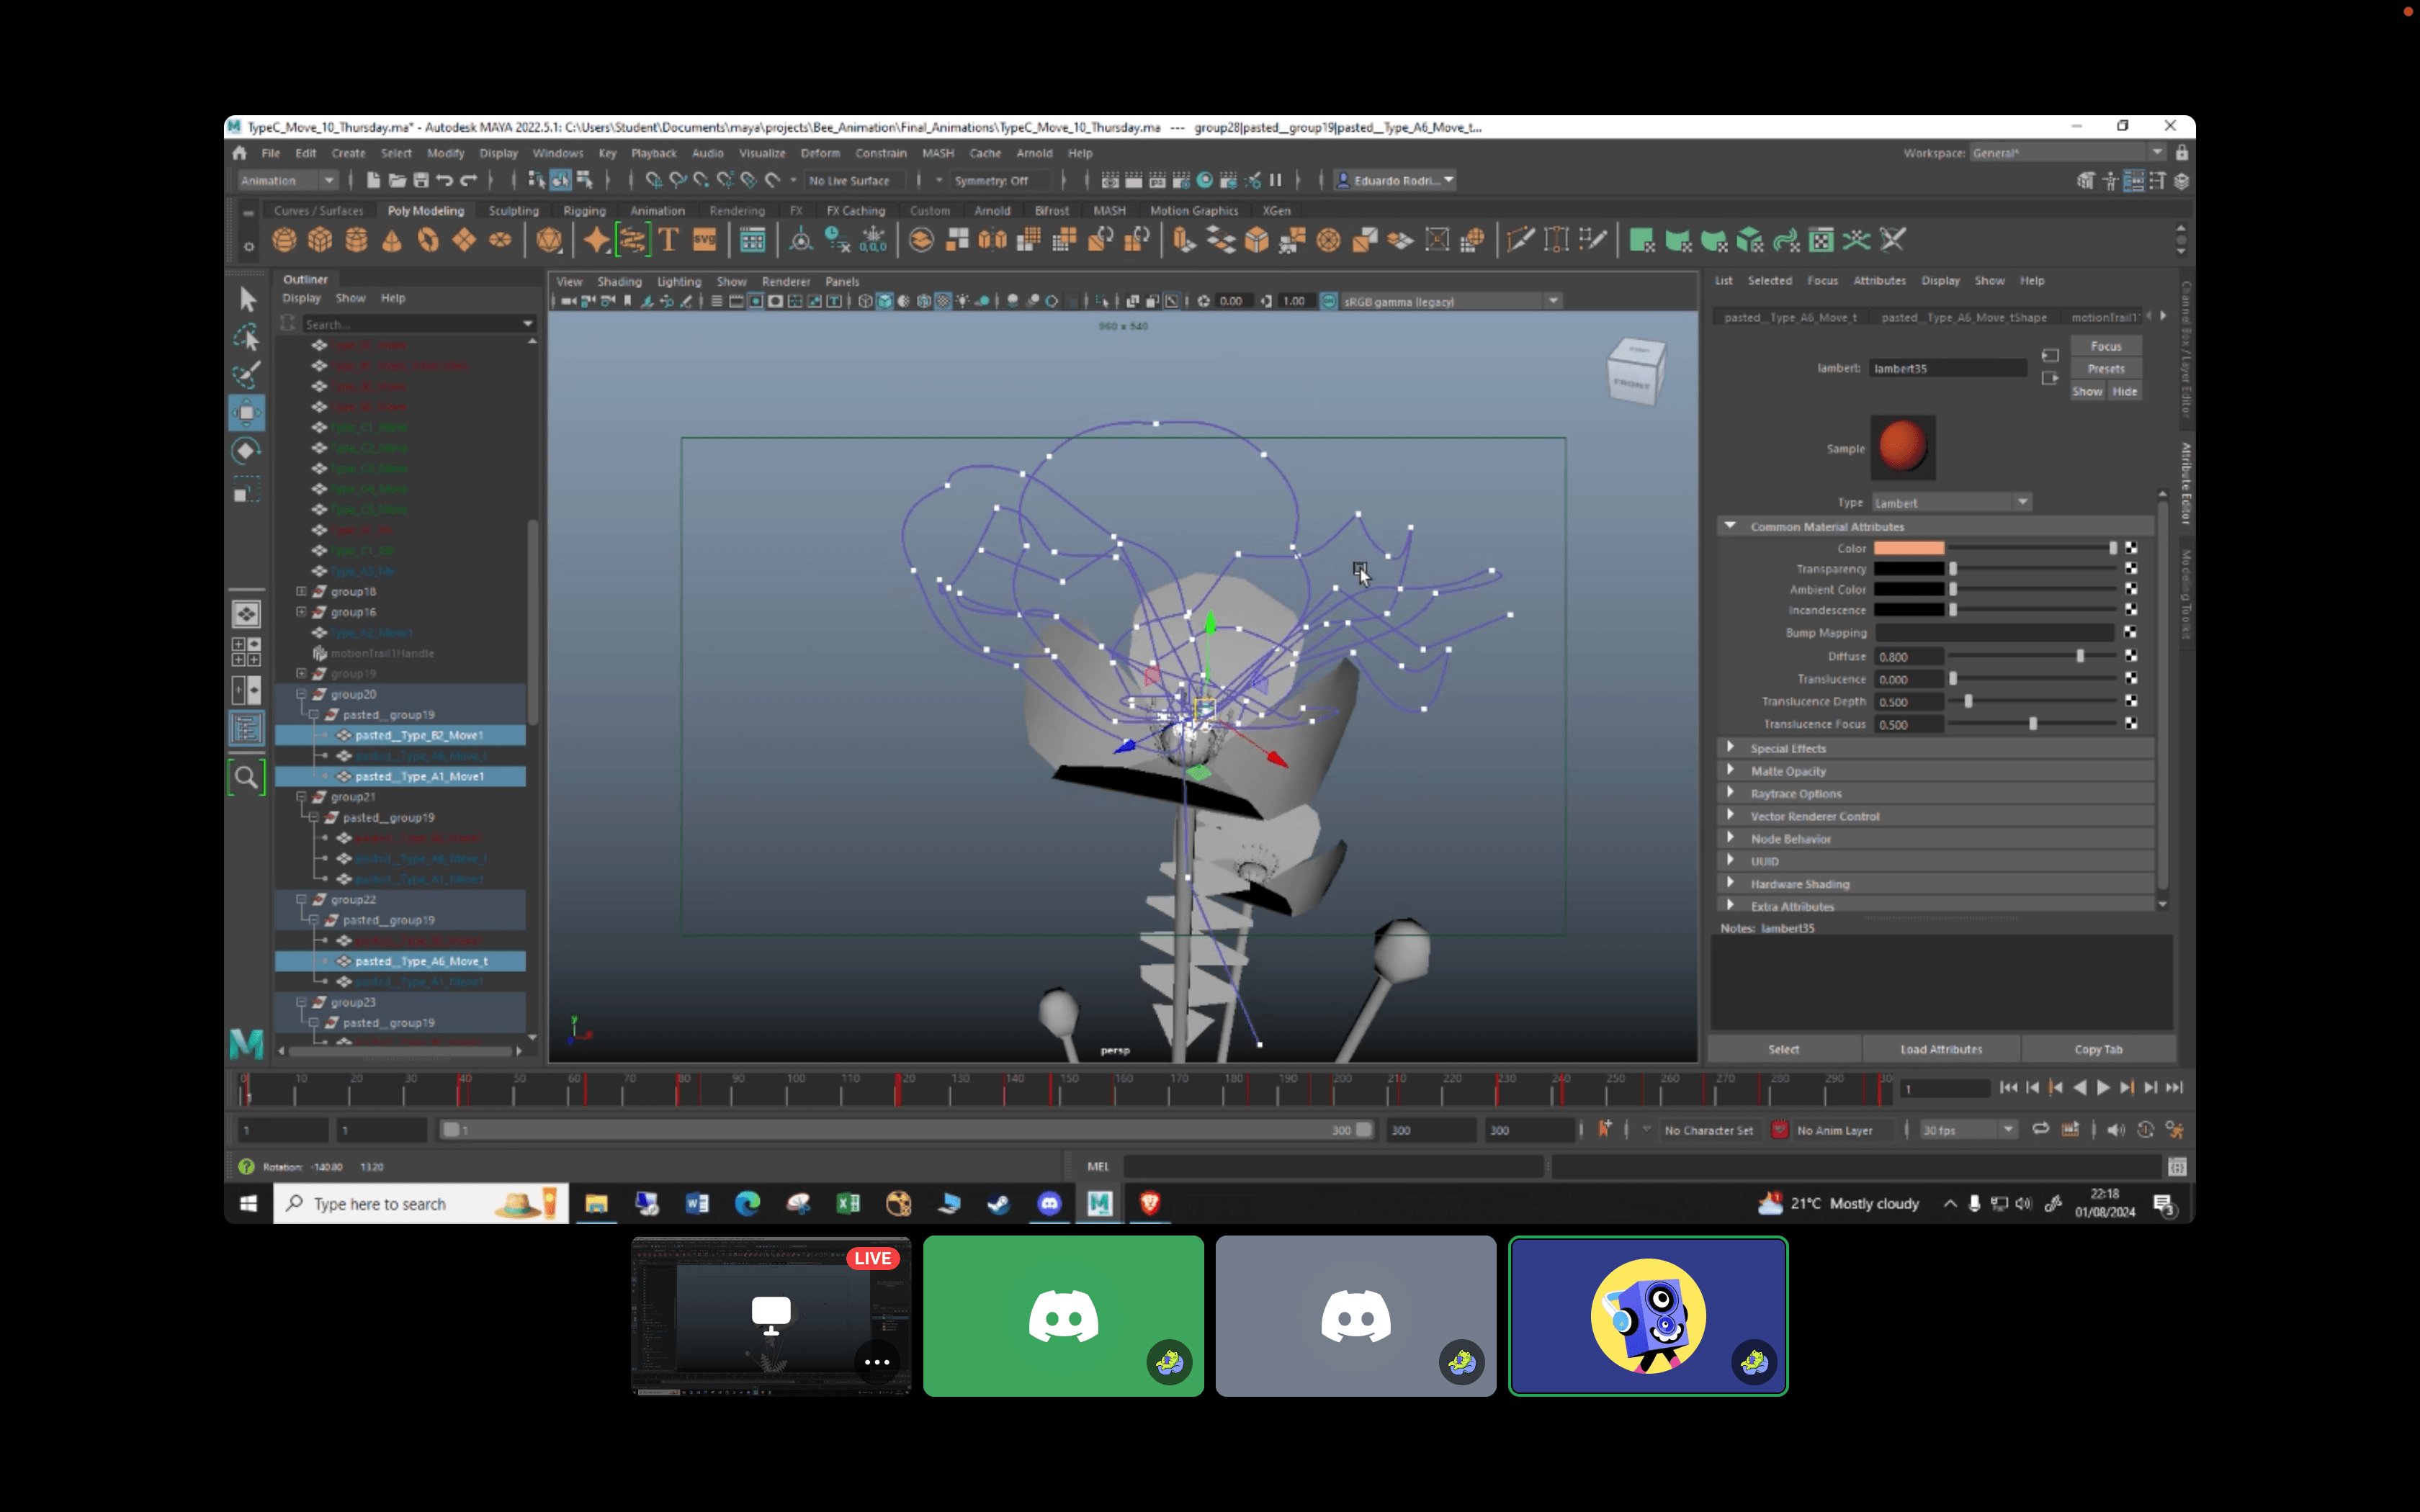
Task: Open Discord from the taskbar
Action: pyautogui.click(x=1049, y=1203)
